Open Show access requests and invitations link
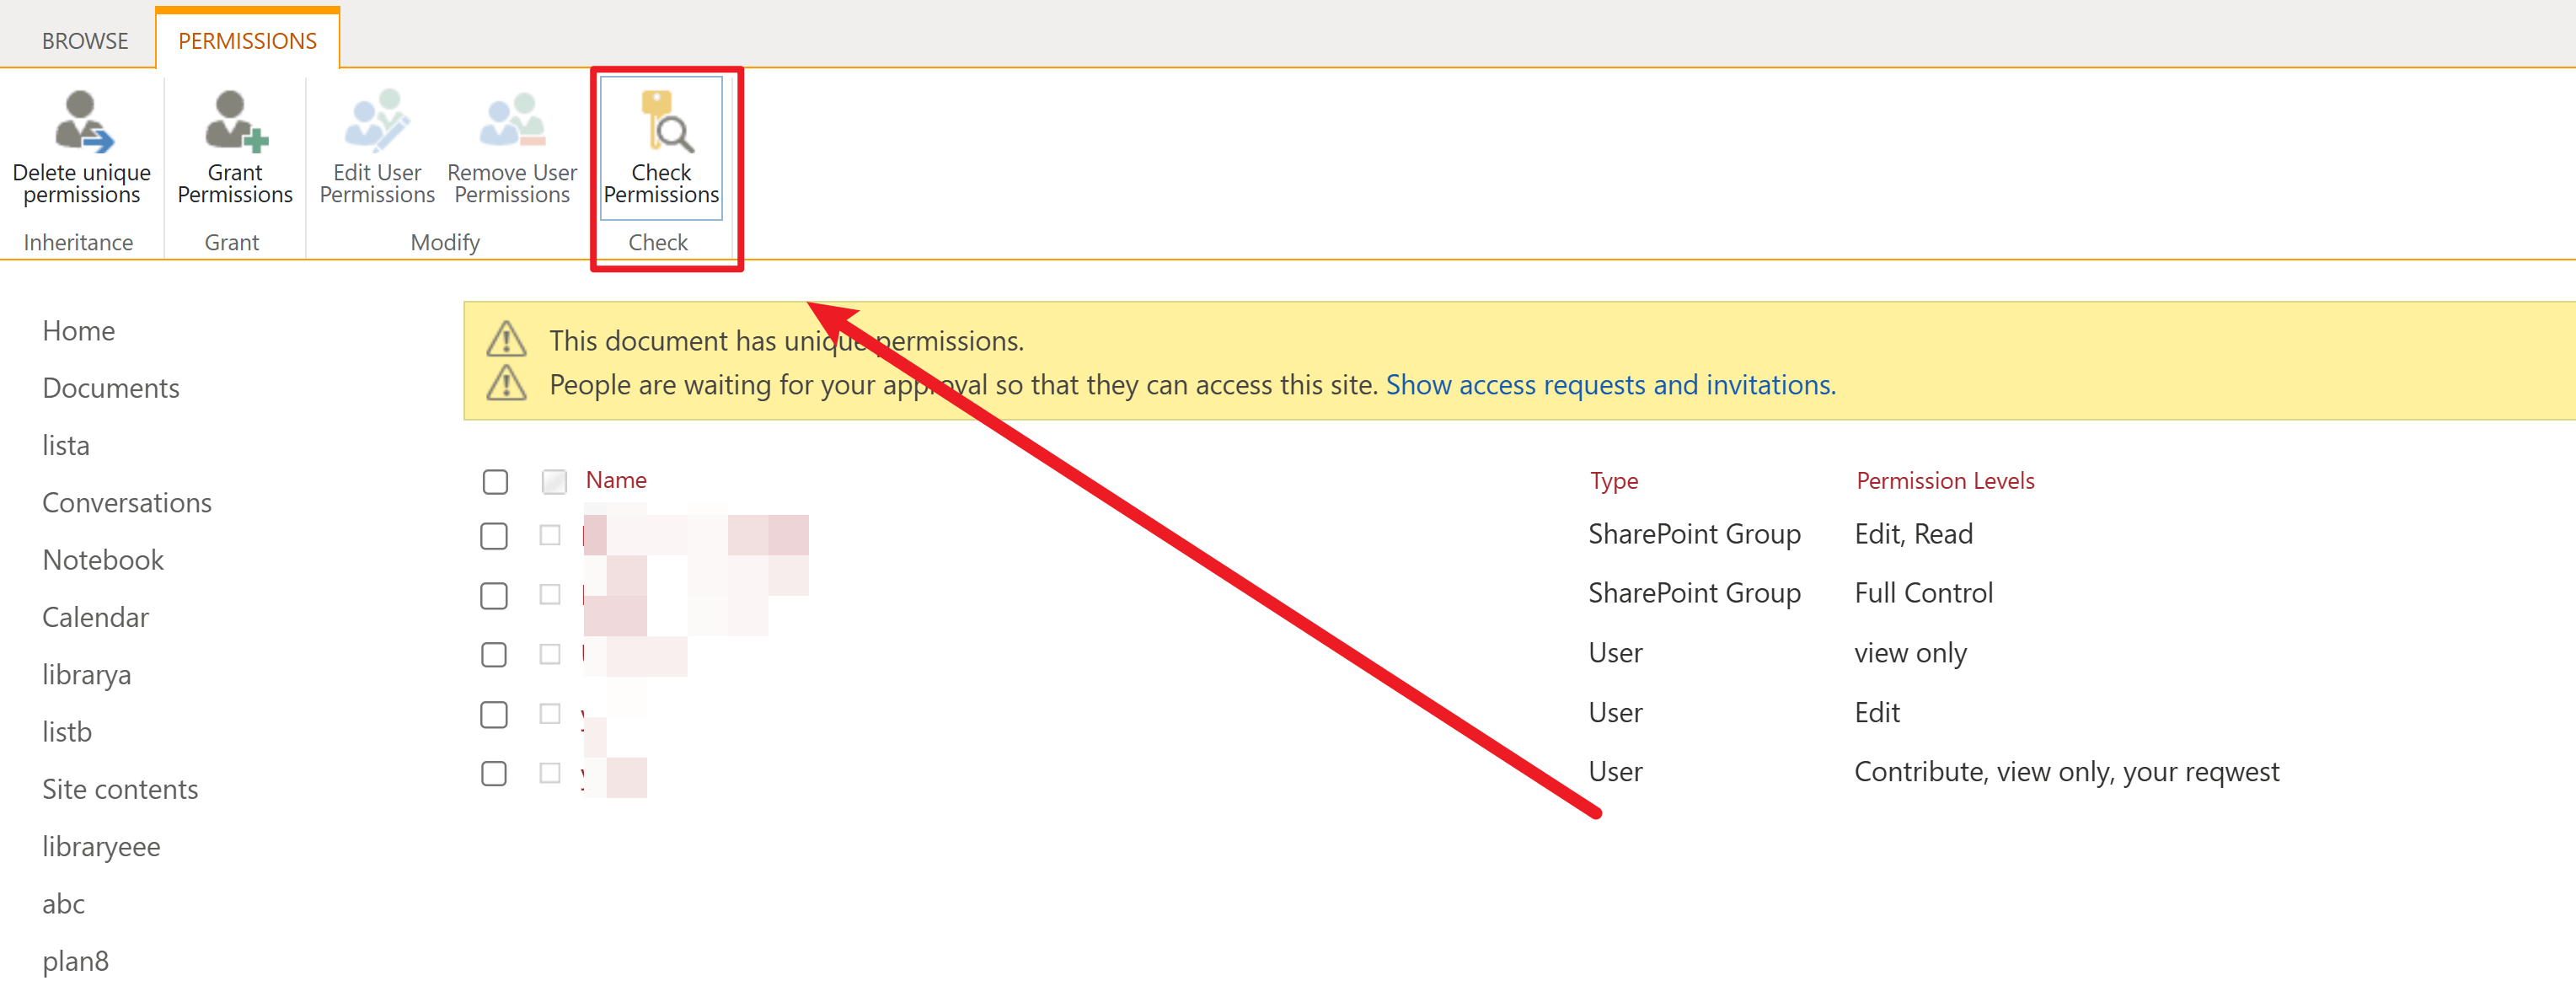This screenshot has height=986, width=2576. pos(1610,385)
